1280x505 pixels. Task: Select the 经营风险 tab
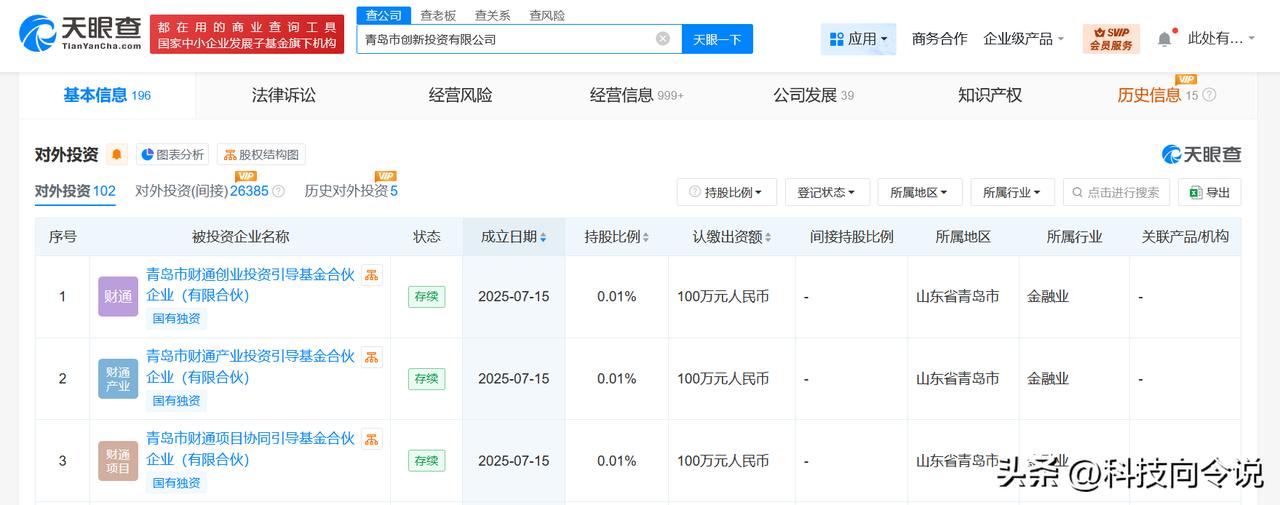click(x=461, y=95)
